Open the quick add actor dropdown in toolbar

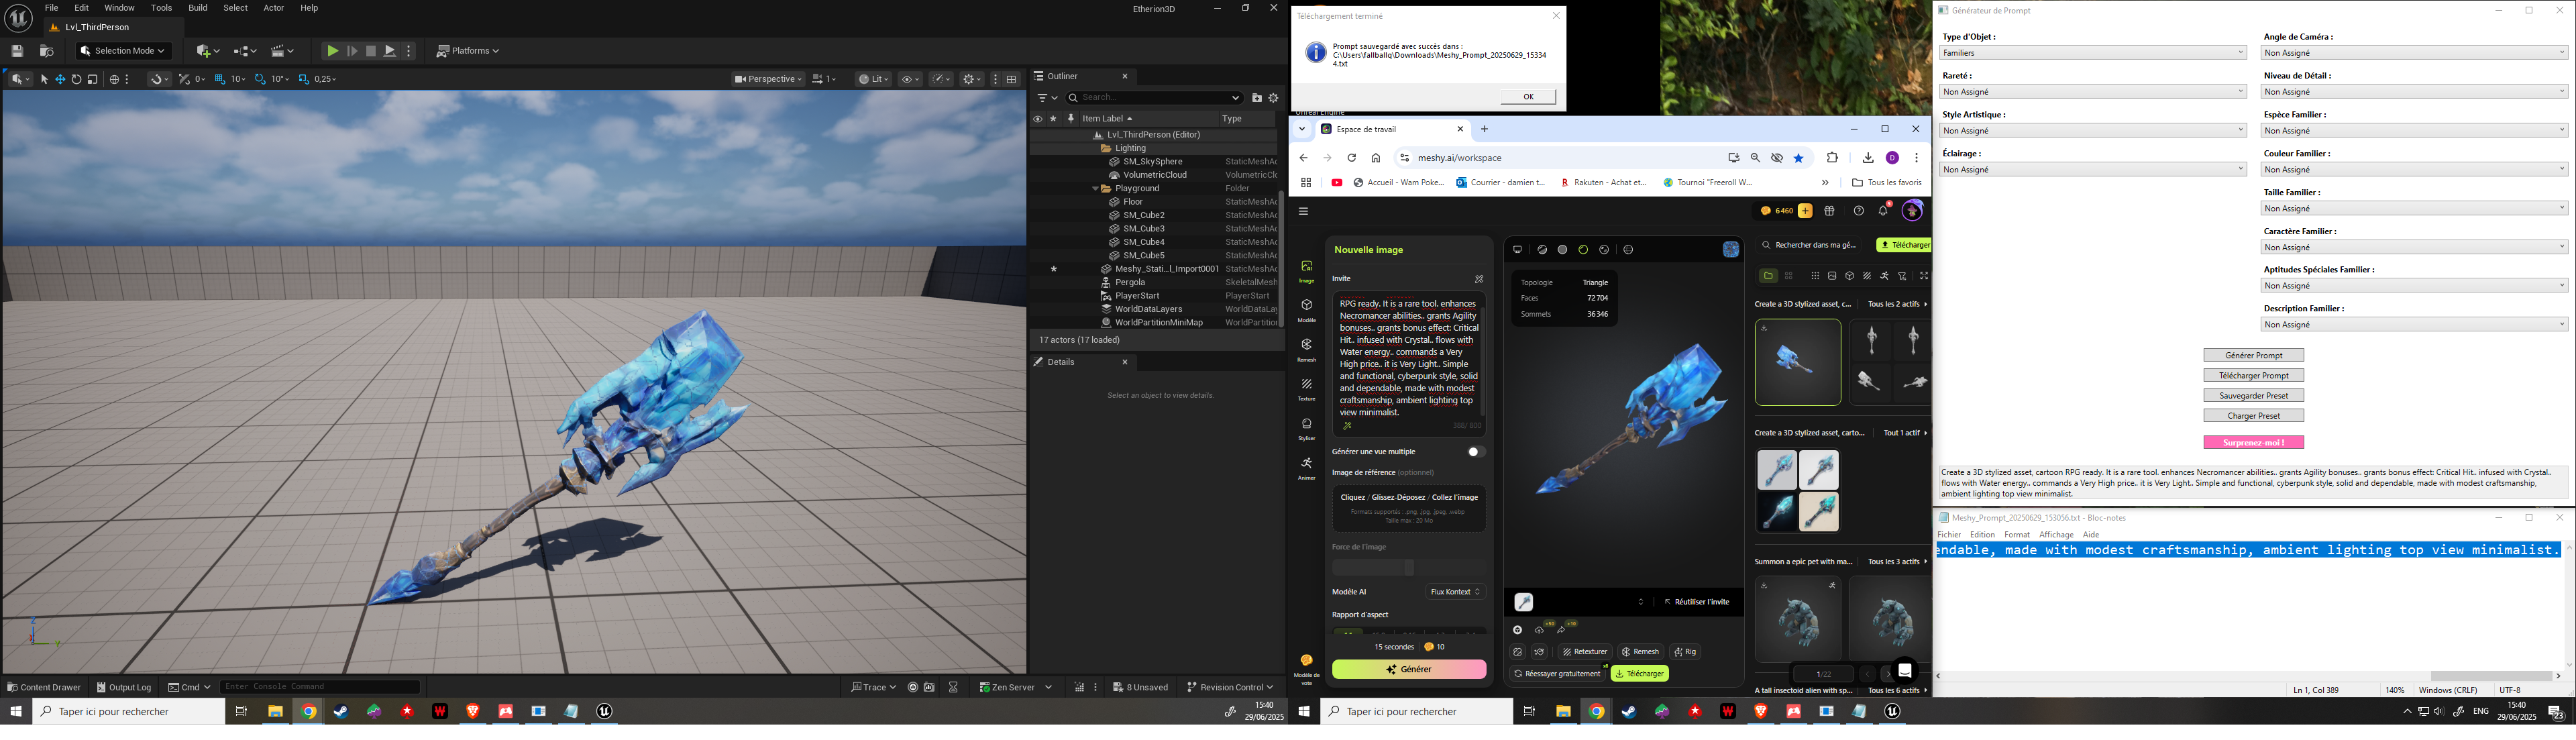208,51
